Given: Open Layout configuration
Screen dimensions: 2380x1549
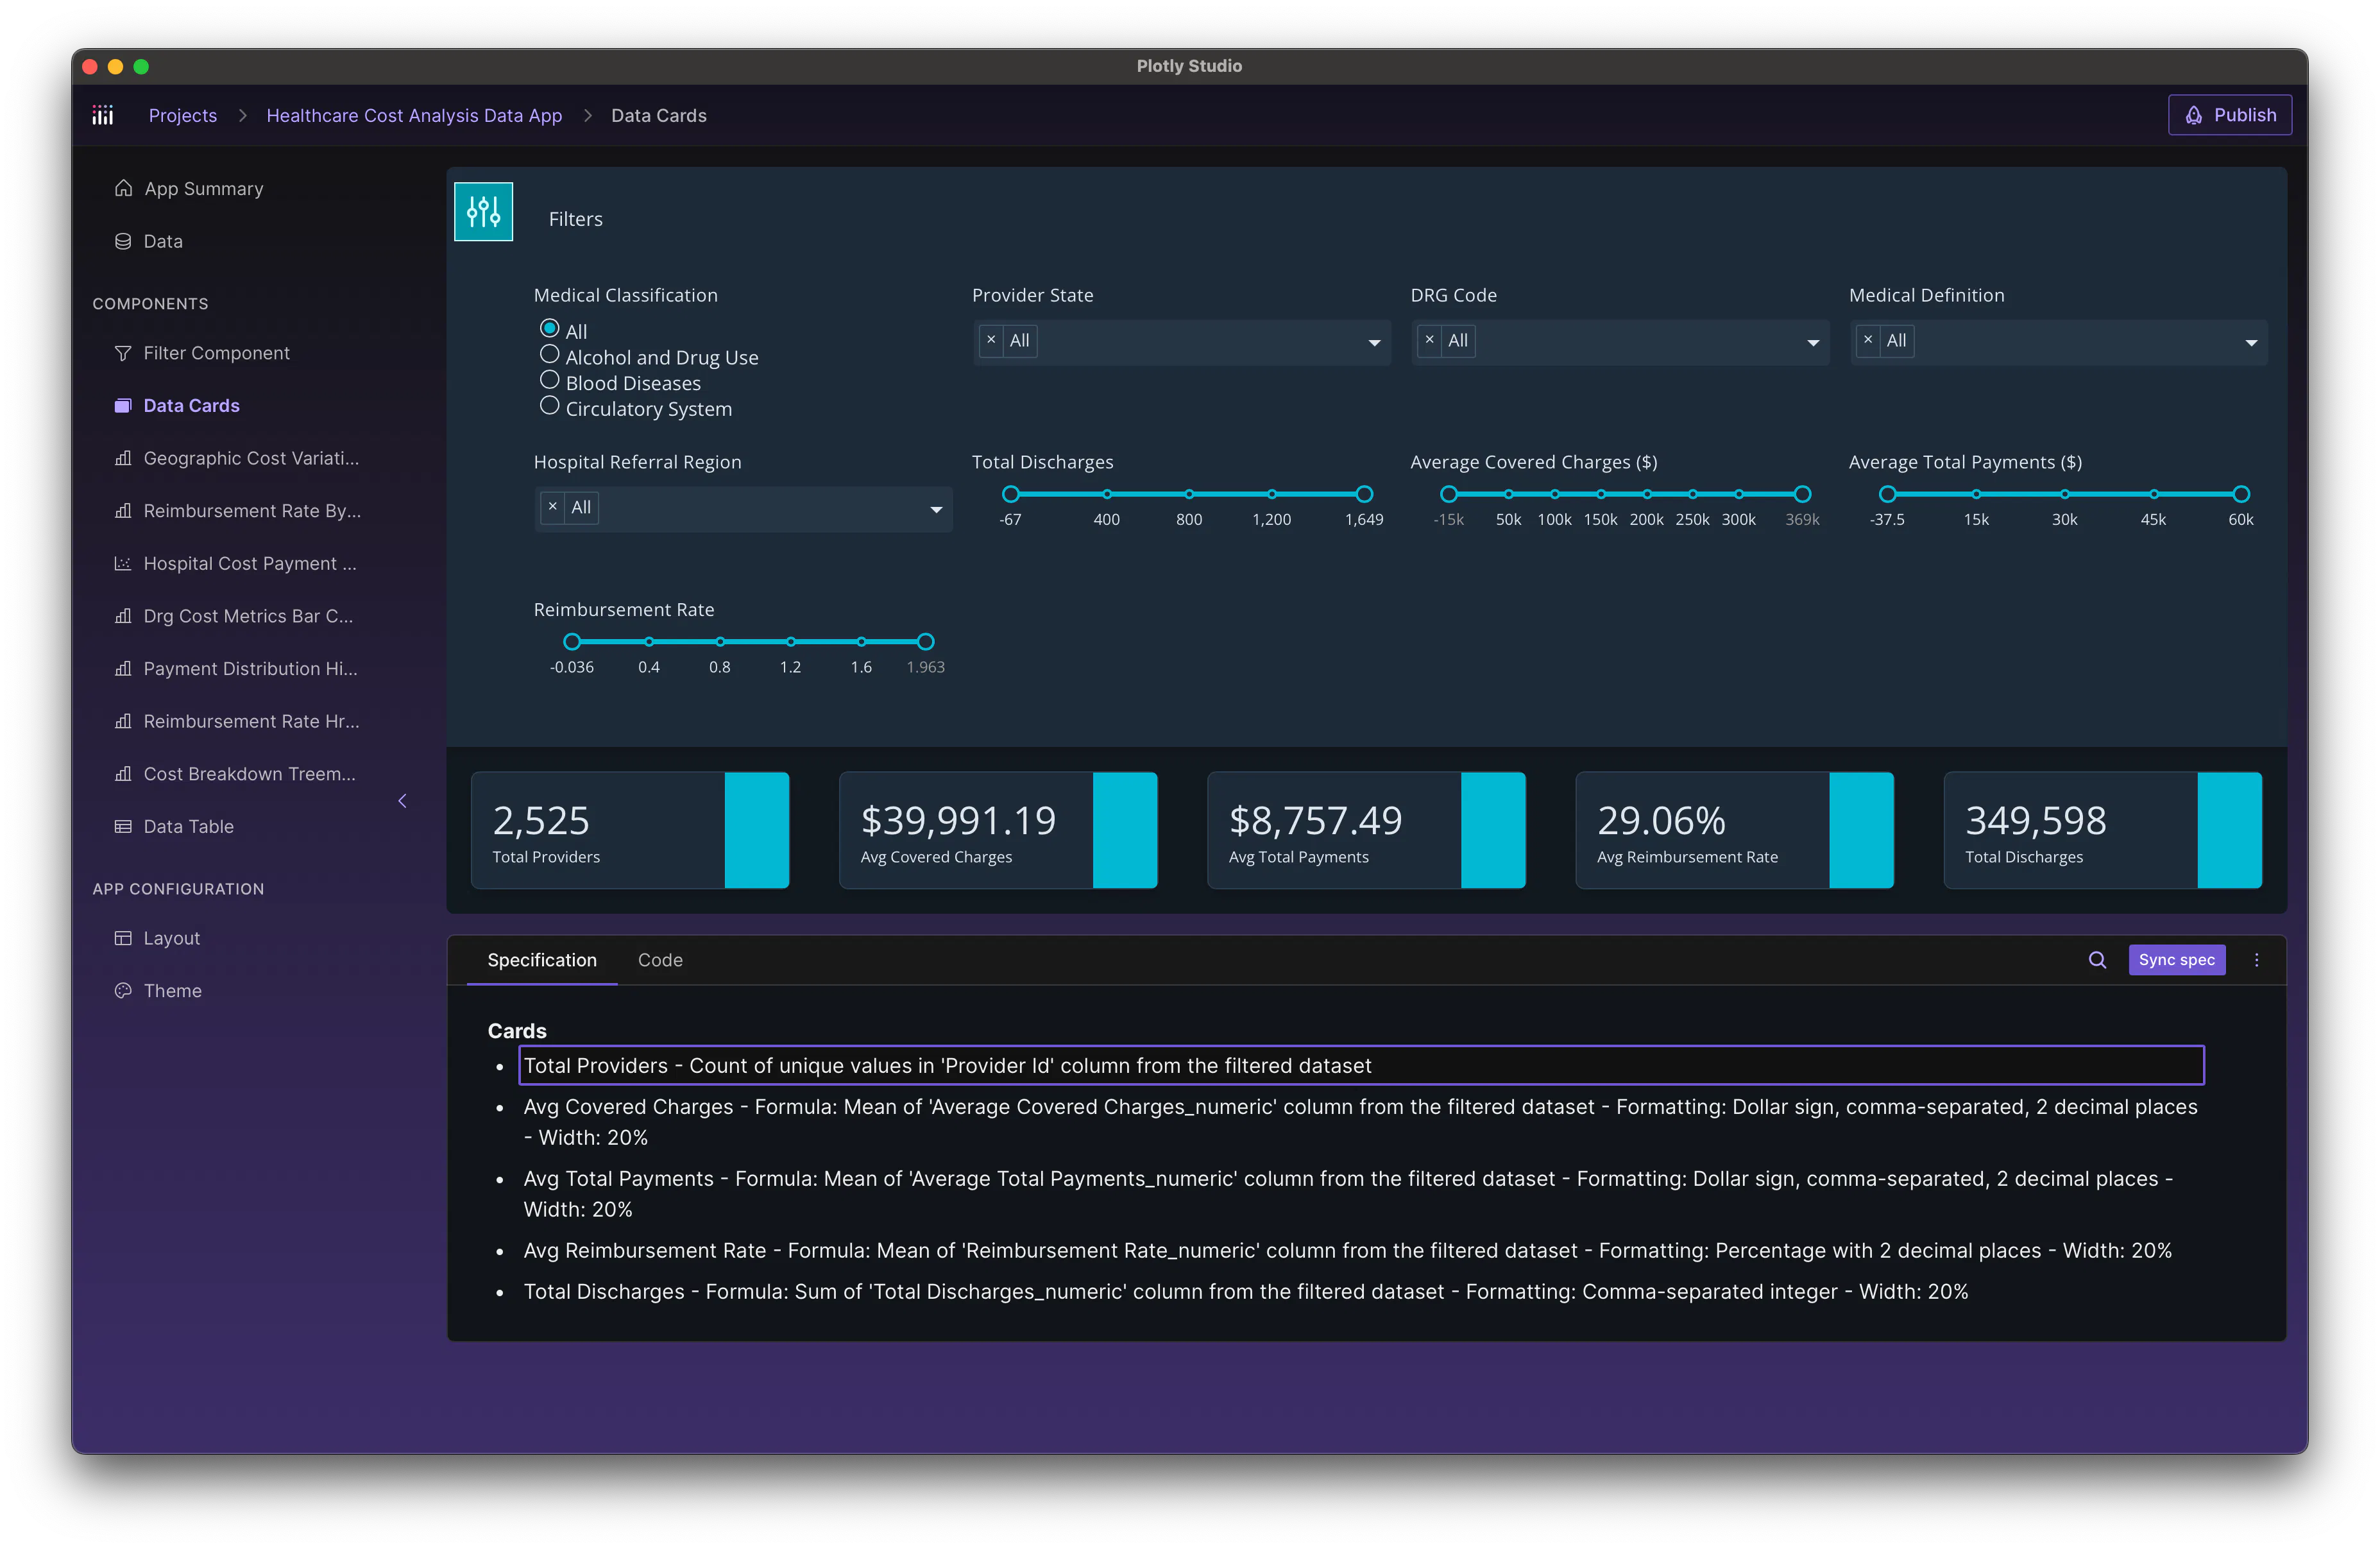Looking at the screenshot, I should 157,938.
